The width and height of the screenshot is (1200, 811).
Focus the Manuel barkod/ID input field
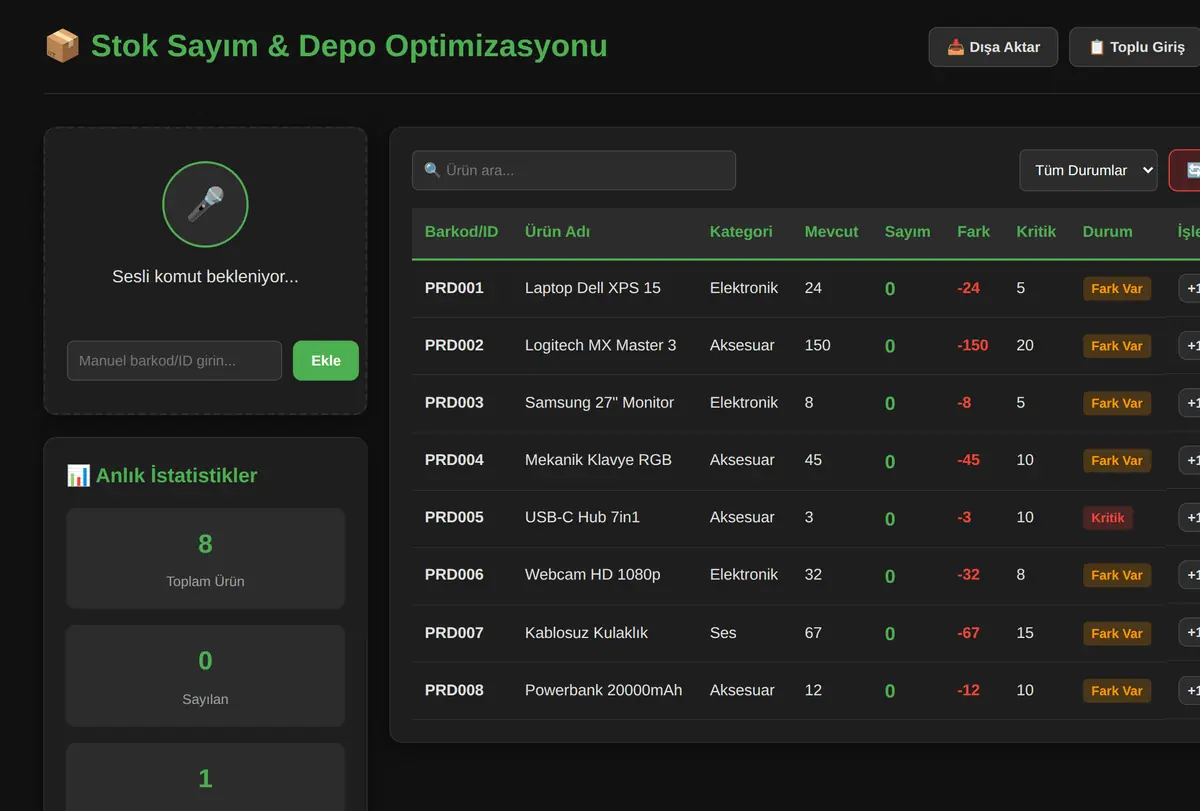coord(174,361)
